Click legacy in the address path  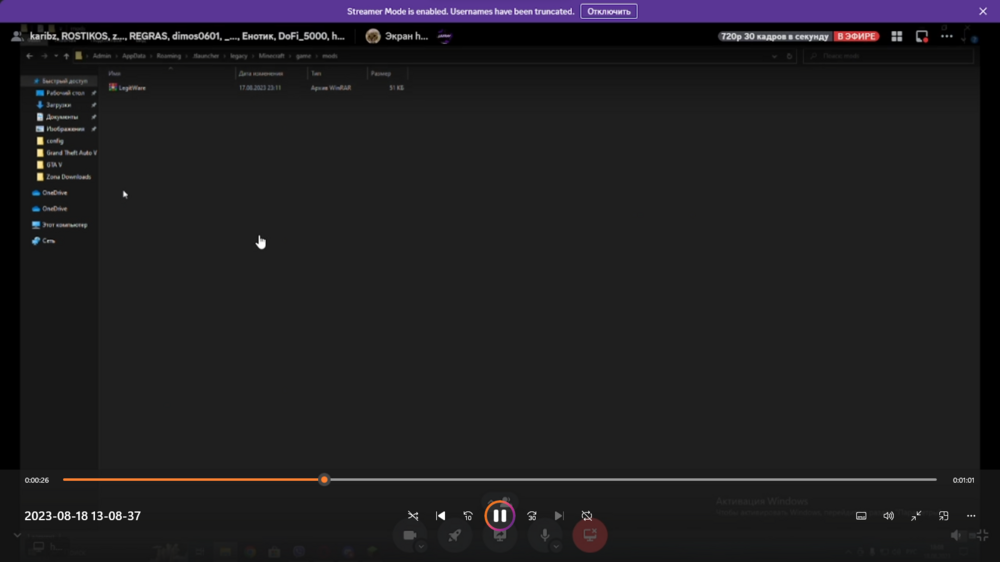click(239, 56)
